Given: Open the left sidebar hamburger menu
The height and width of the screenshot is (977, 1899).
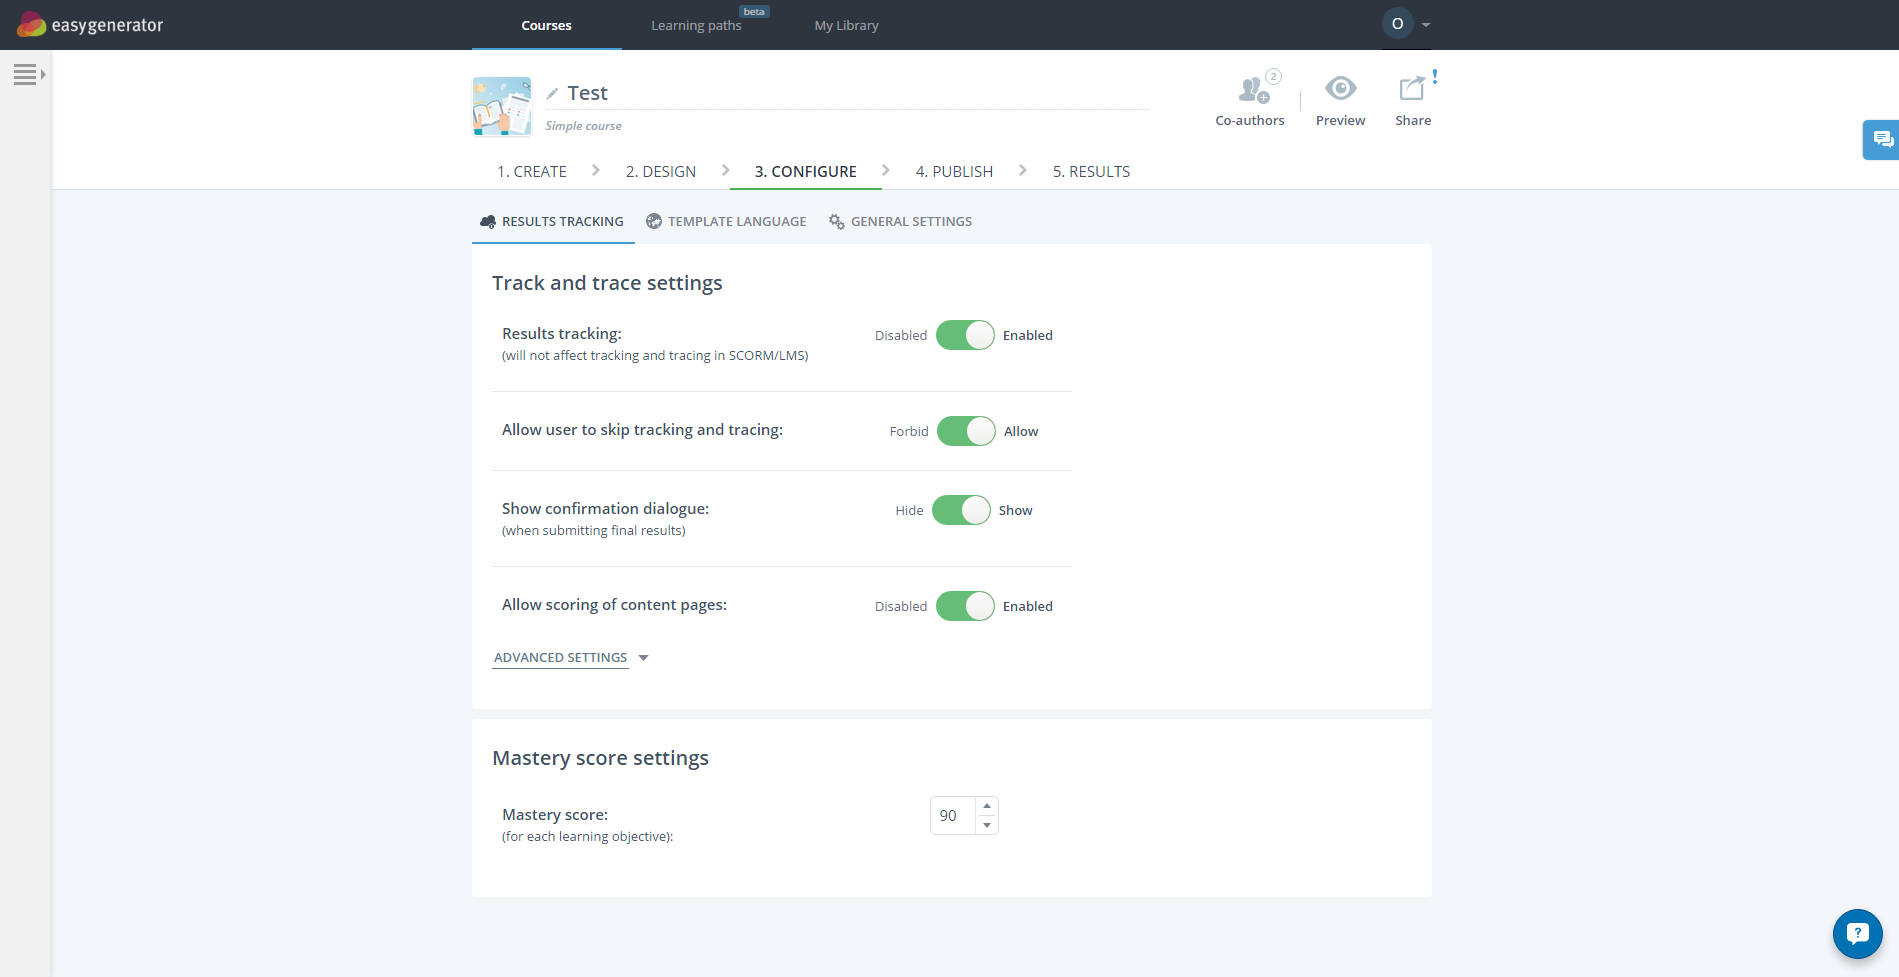Looking at the screenshot, I should (x=25, y=73).
